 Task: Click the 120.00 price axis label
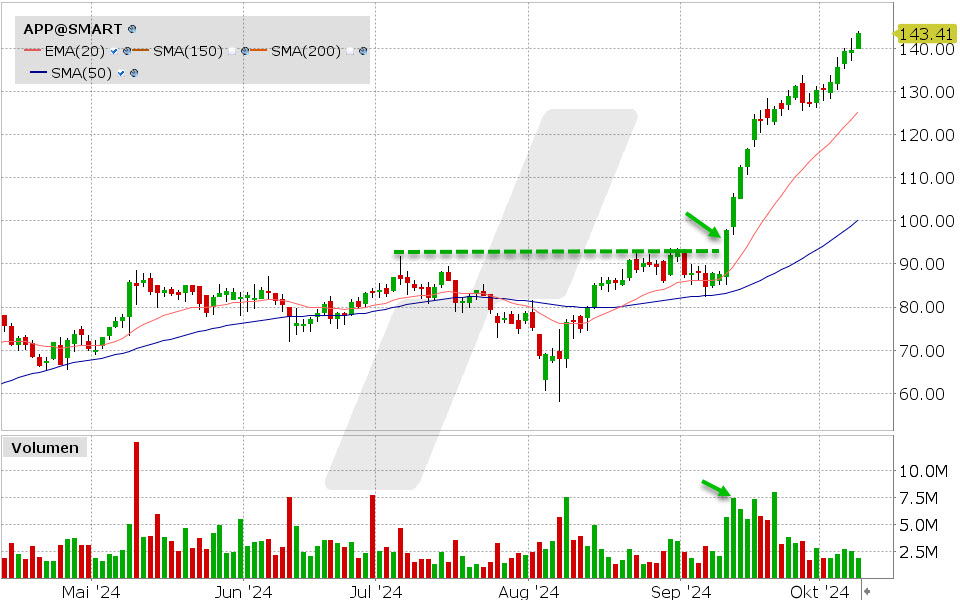926,135
